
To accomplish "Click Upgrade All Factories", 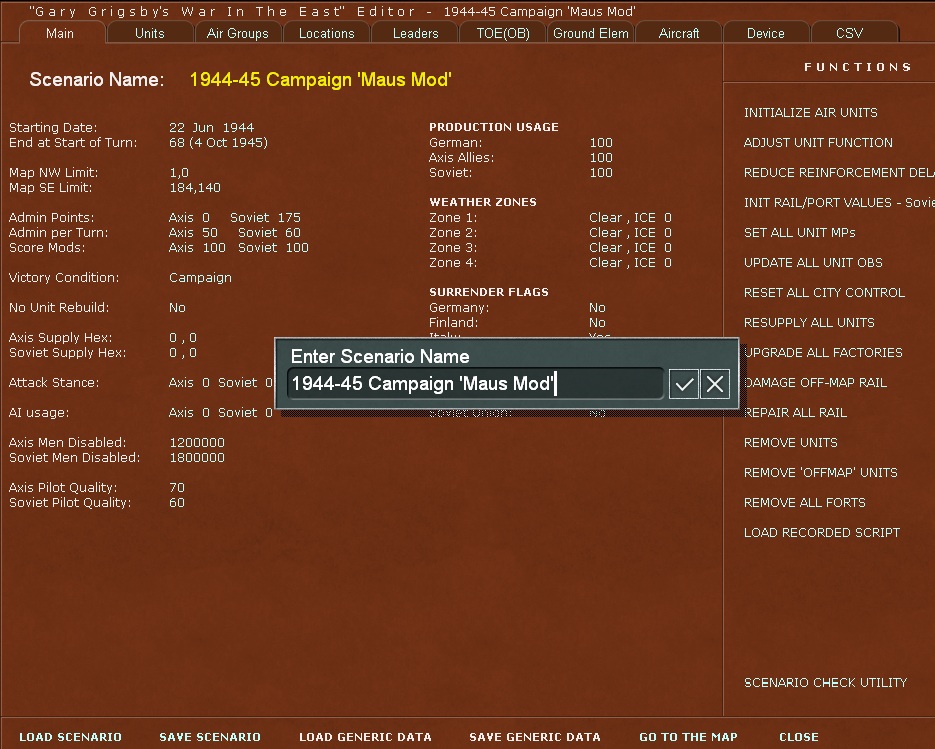I will (823, 352).
